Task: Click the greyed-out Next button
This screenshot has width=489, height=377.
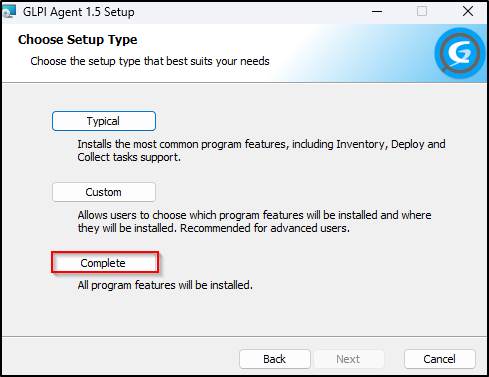Action: [x=349, y=359]
